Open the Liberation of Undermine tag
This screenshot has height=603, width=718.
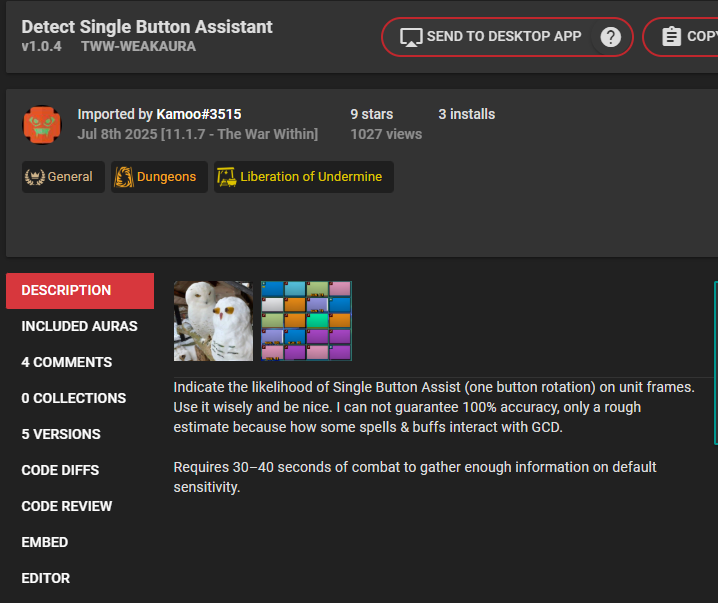304,177
